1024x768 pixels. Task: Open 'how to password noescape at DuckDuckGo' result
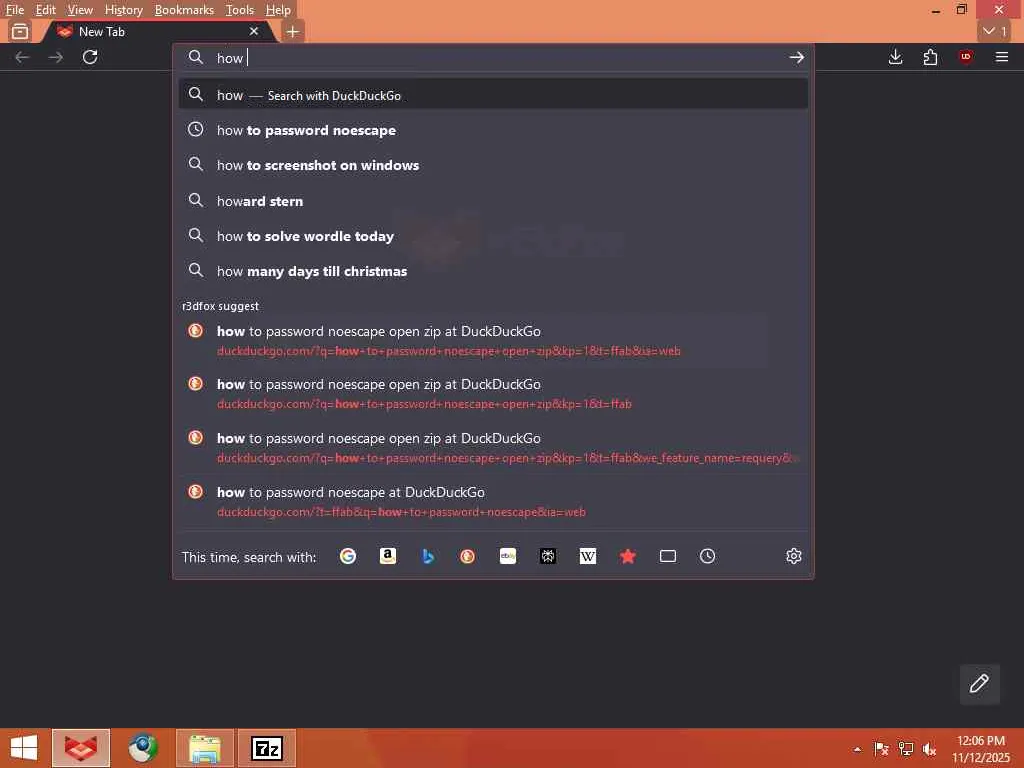click(x=493, y=502)
